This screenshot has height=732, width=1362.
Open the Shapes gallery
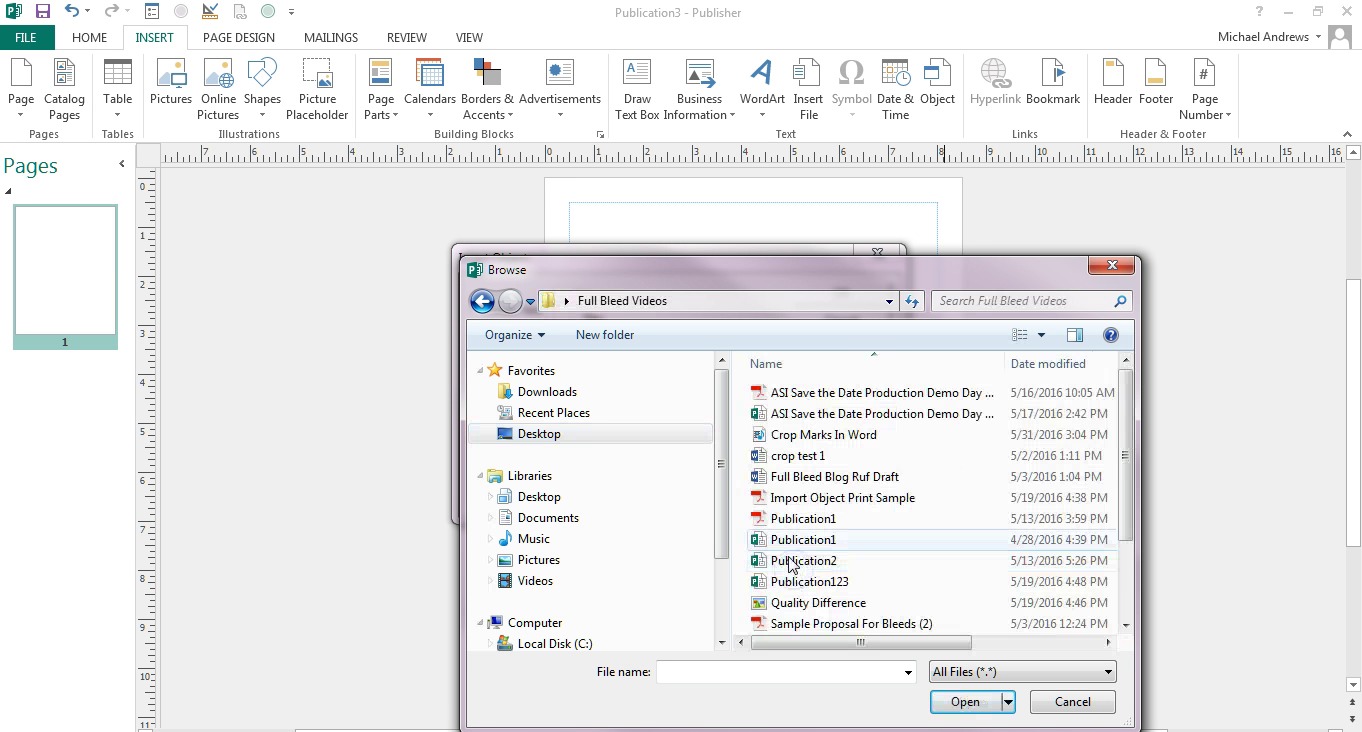pos(262,90)
